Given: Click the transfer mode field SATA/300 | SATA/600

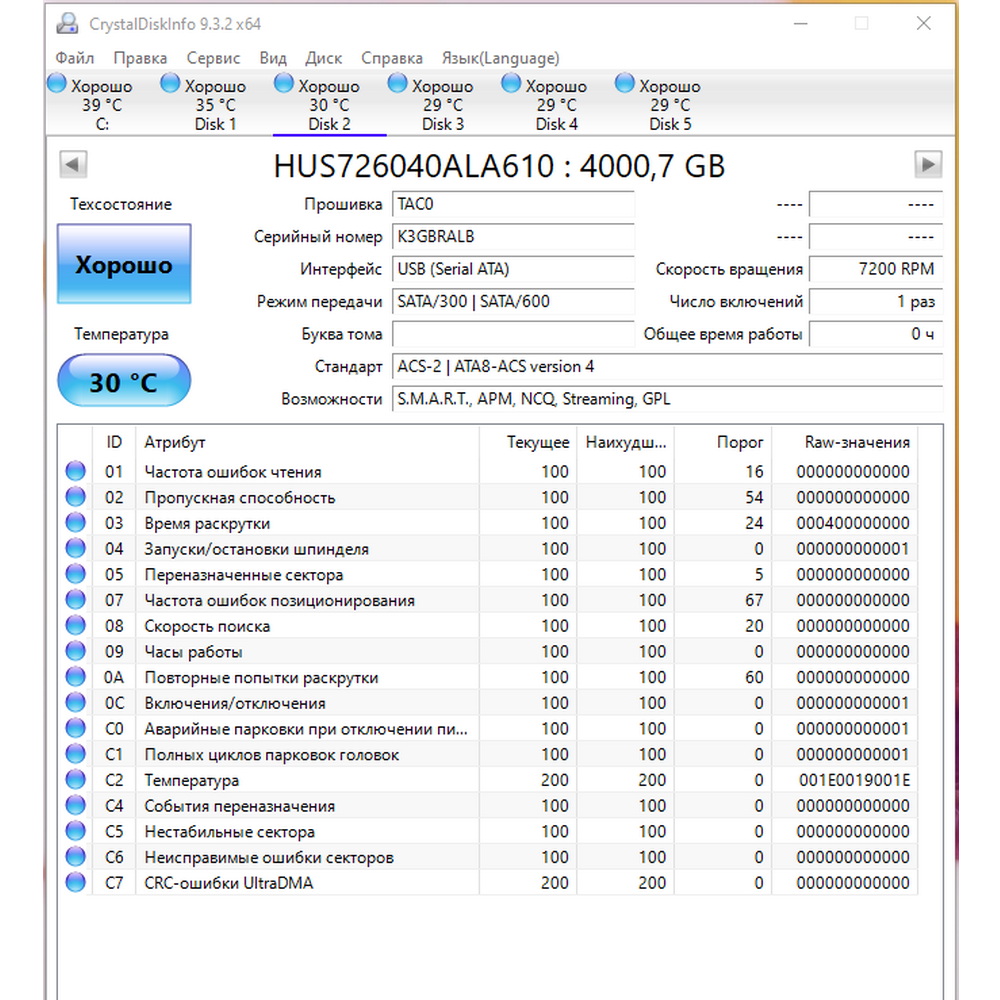Looking at the screenshot, I should tap(513, 302).
